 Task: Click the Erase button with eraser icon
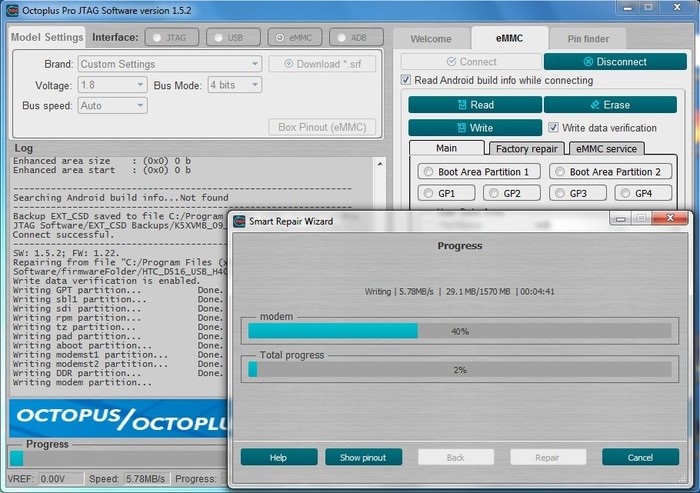609,105
